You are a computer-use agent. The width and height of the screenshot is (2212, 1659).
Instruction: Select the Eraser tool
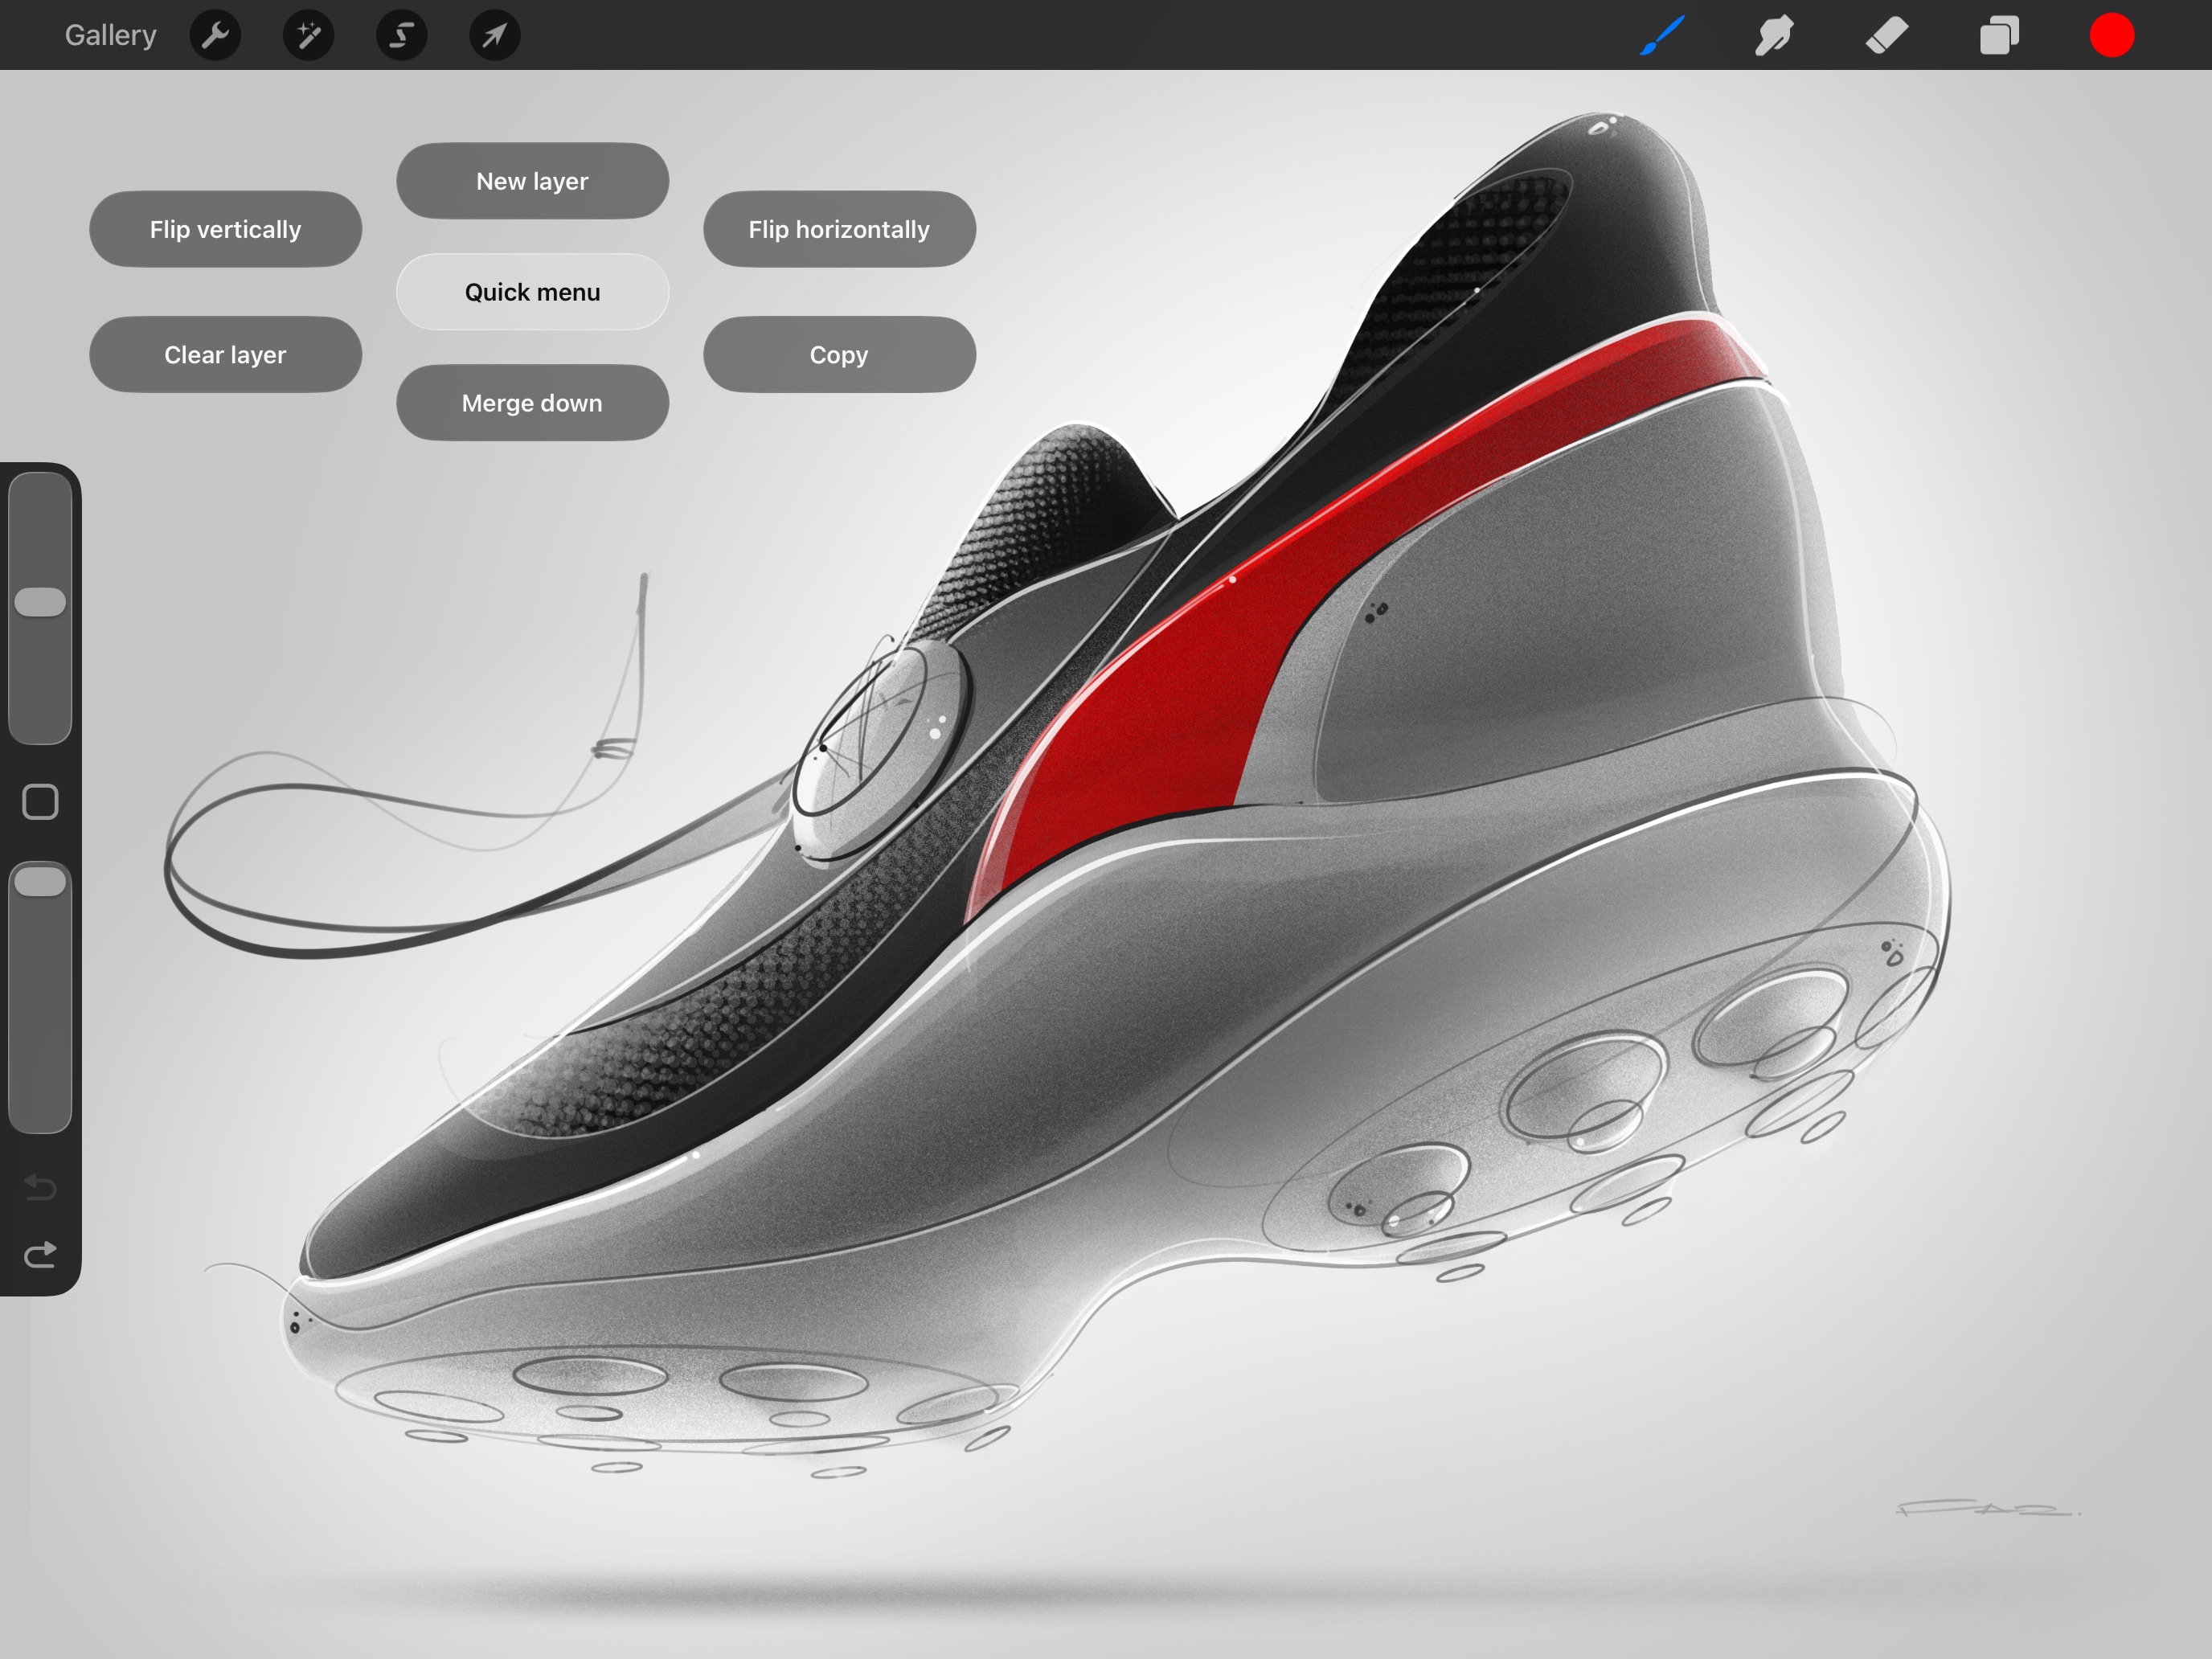1886,36
